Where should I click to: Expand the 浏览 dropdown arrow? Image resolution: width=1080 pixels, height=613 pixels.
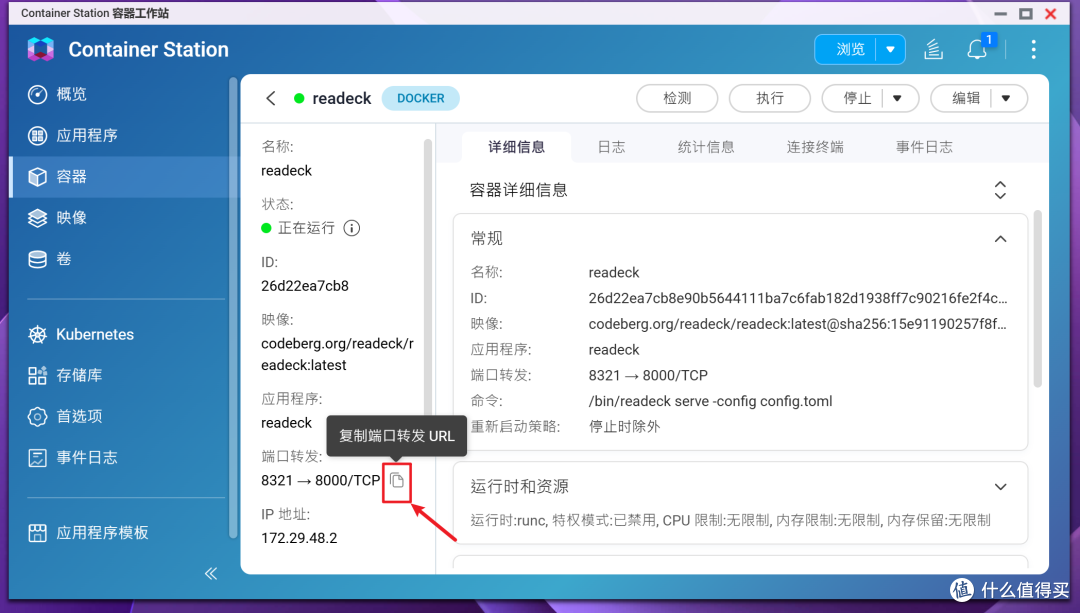891,50
